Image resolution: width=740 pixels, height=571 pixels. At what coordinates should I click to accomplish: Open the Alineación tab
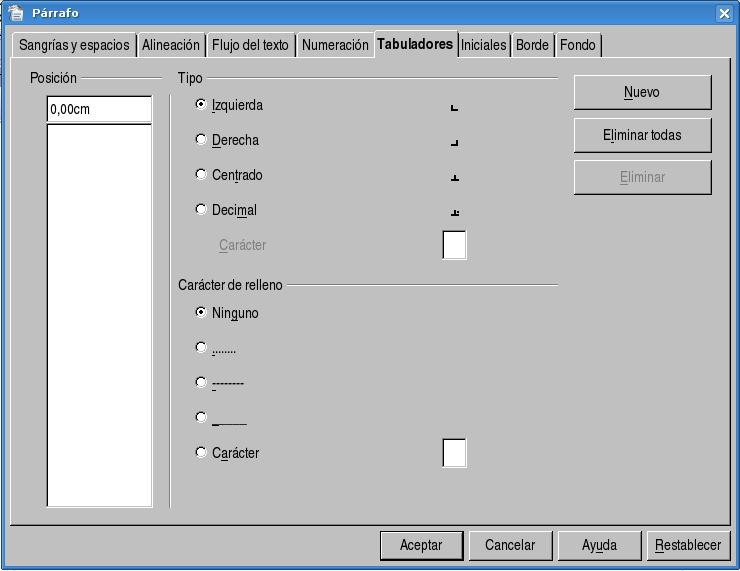click(x=171, y=45)
